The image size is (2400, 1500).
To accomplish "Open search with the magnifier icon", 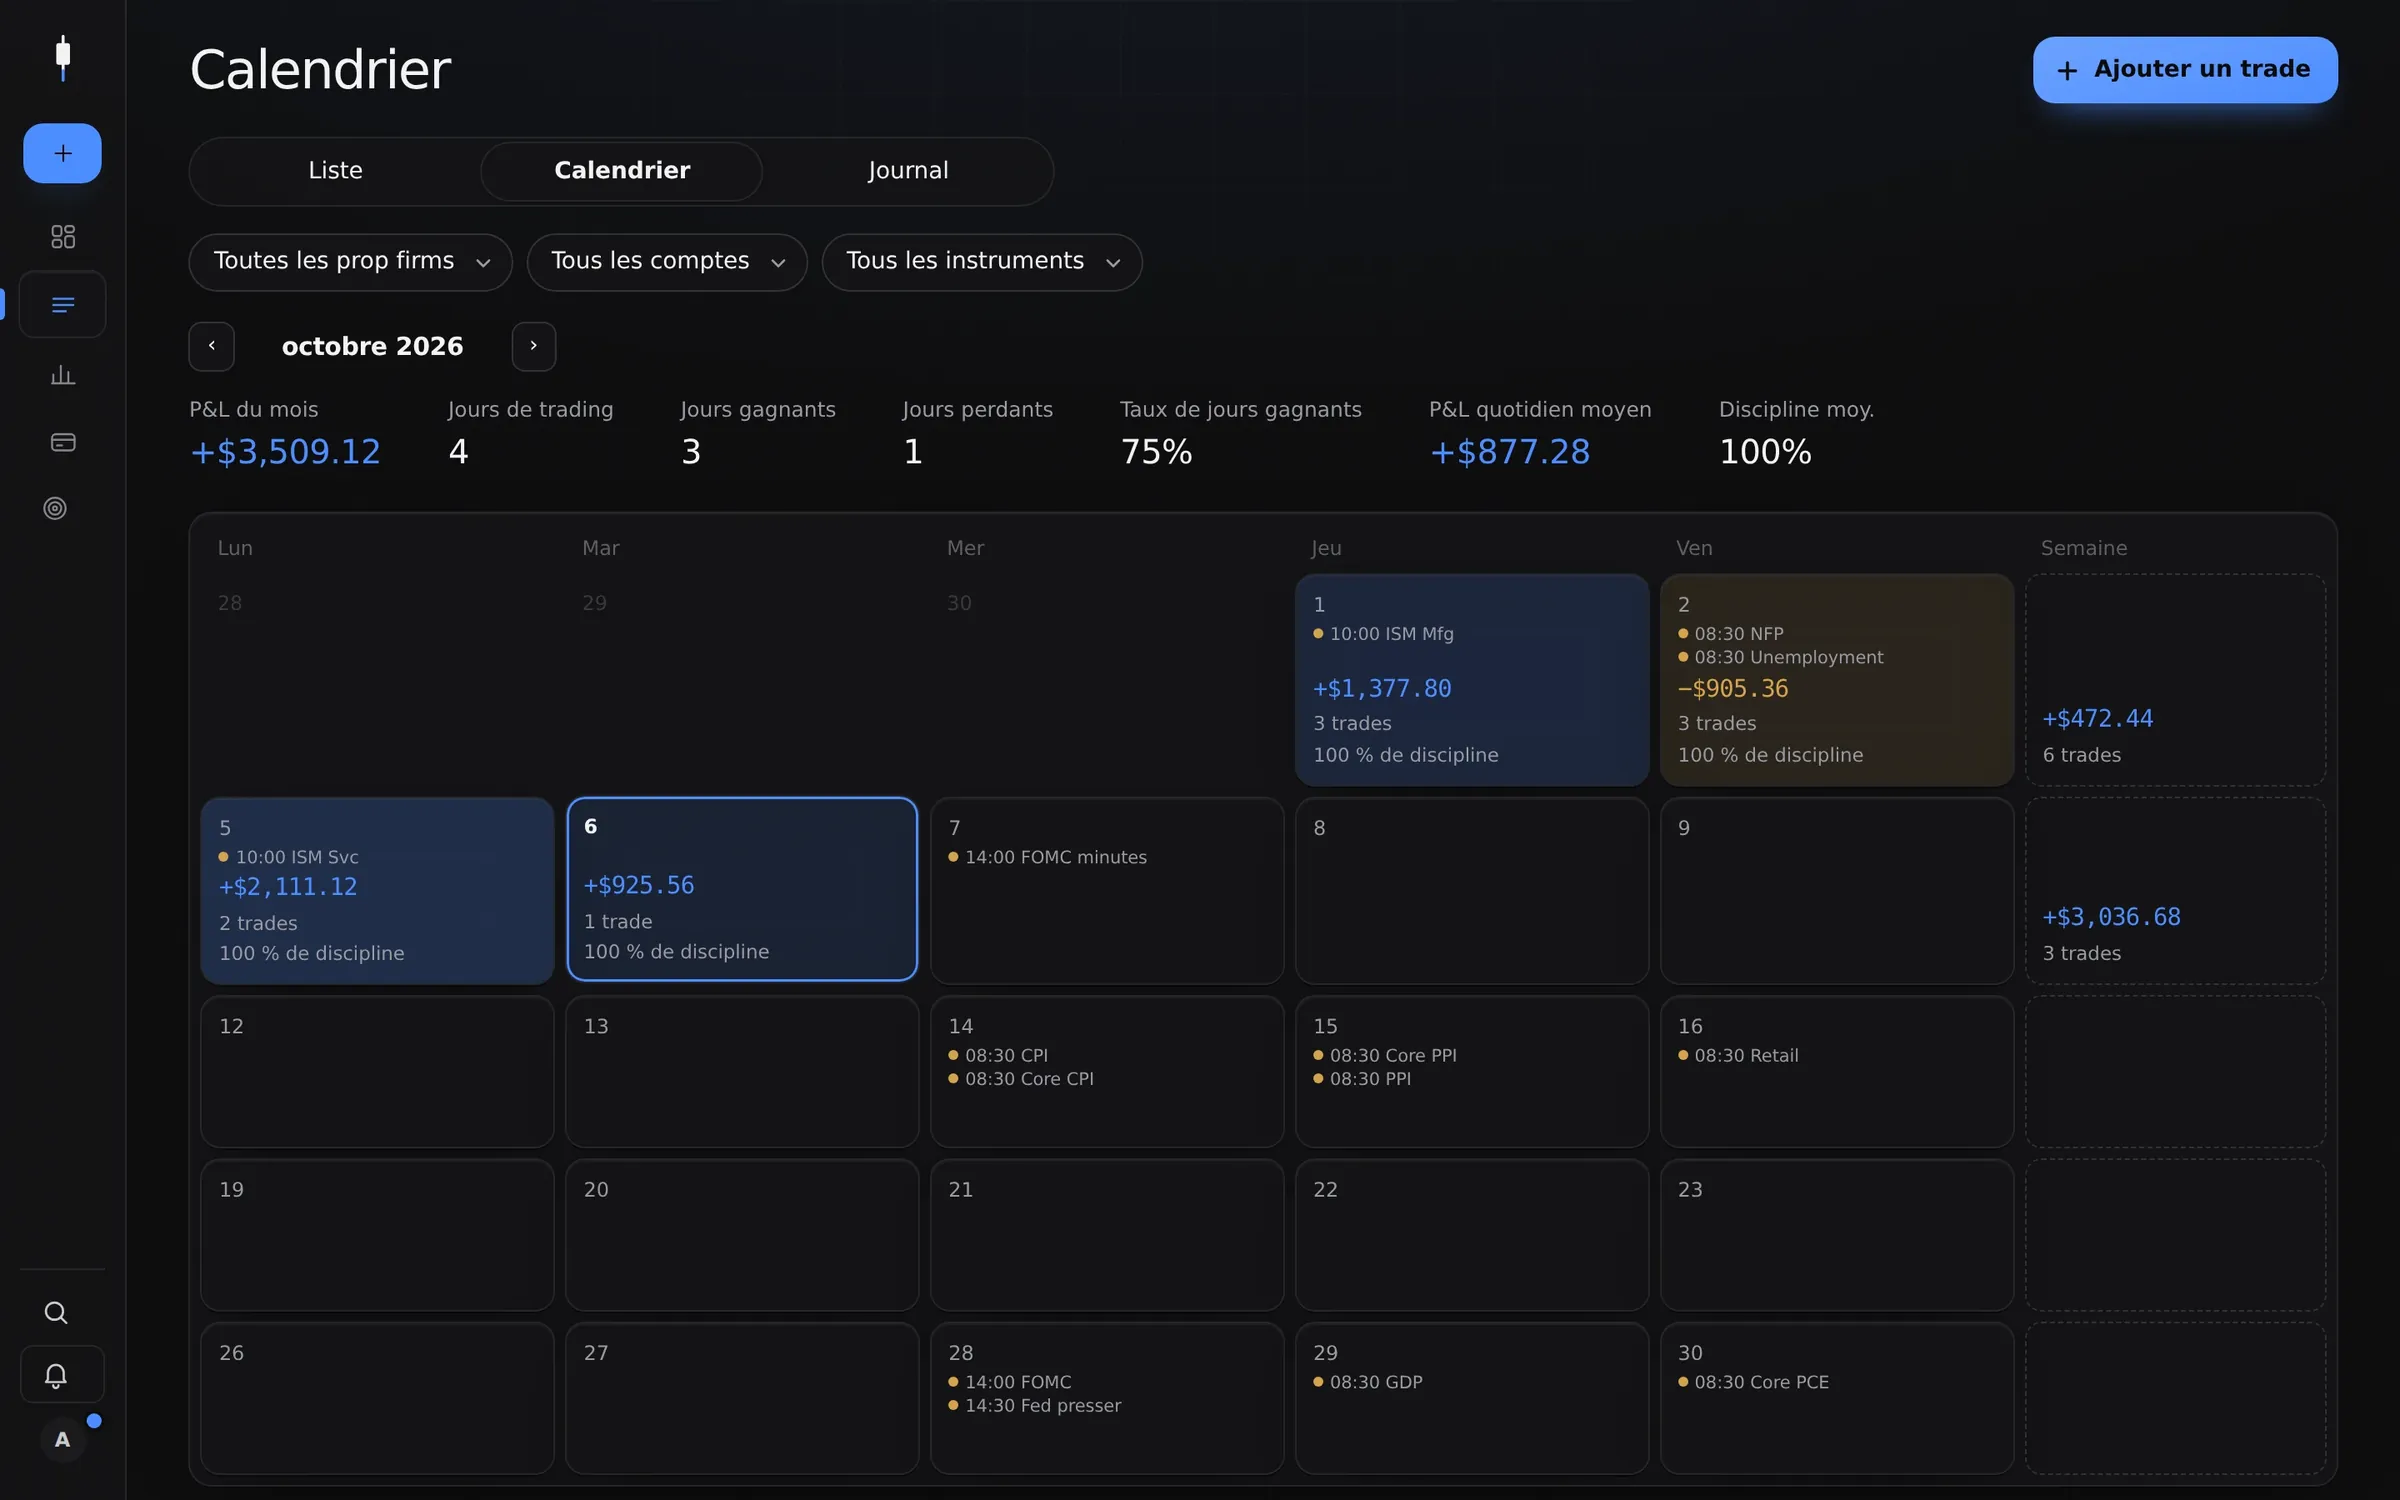I will click(56, 1312).
